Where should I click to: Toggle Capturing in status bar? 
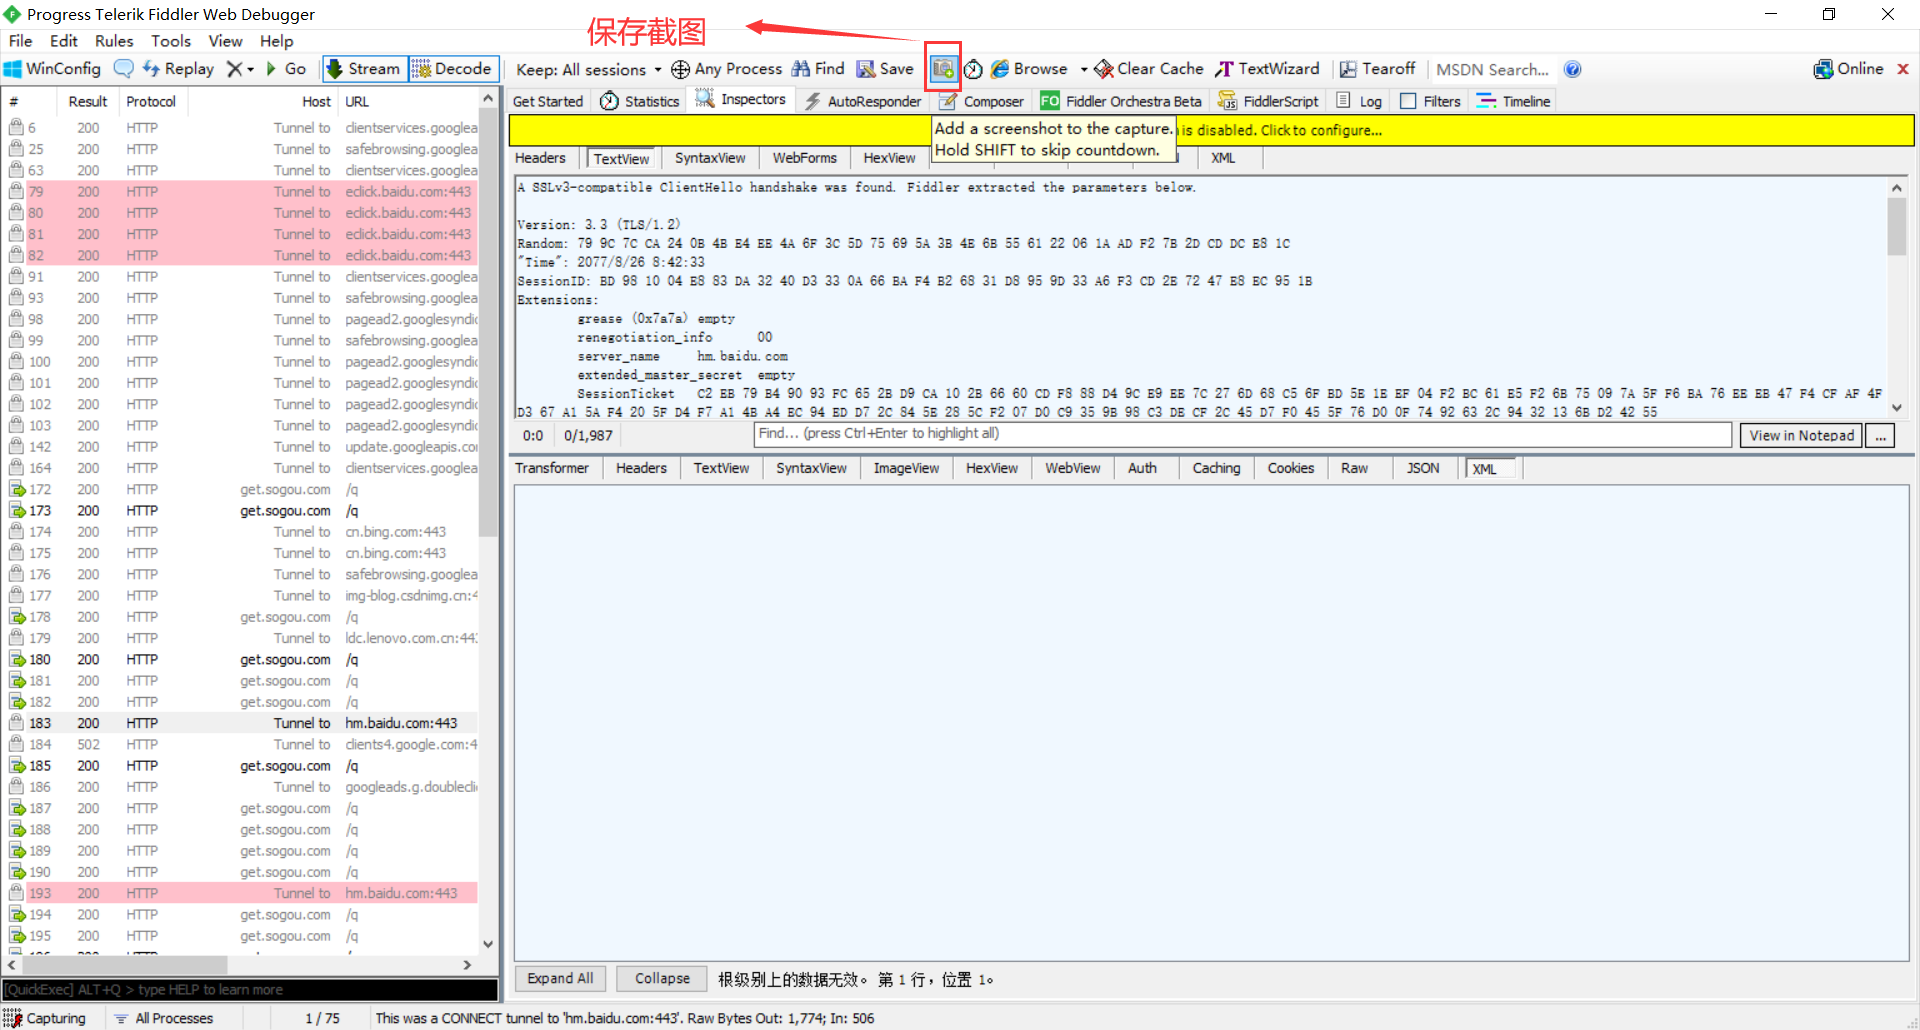[44, 1018]
